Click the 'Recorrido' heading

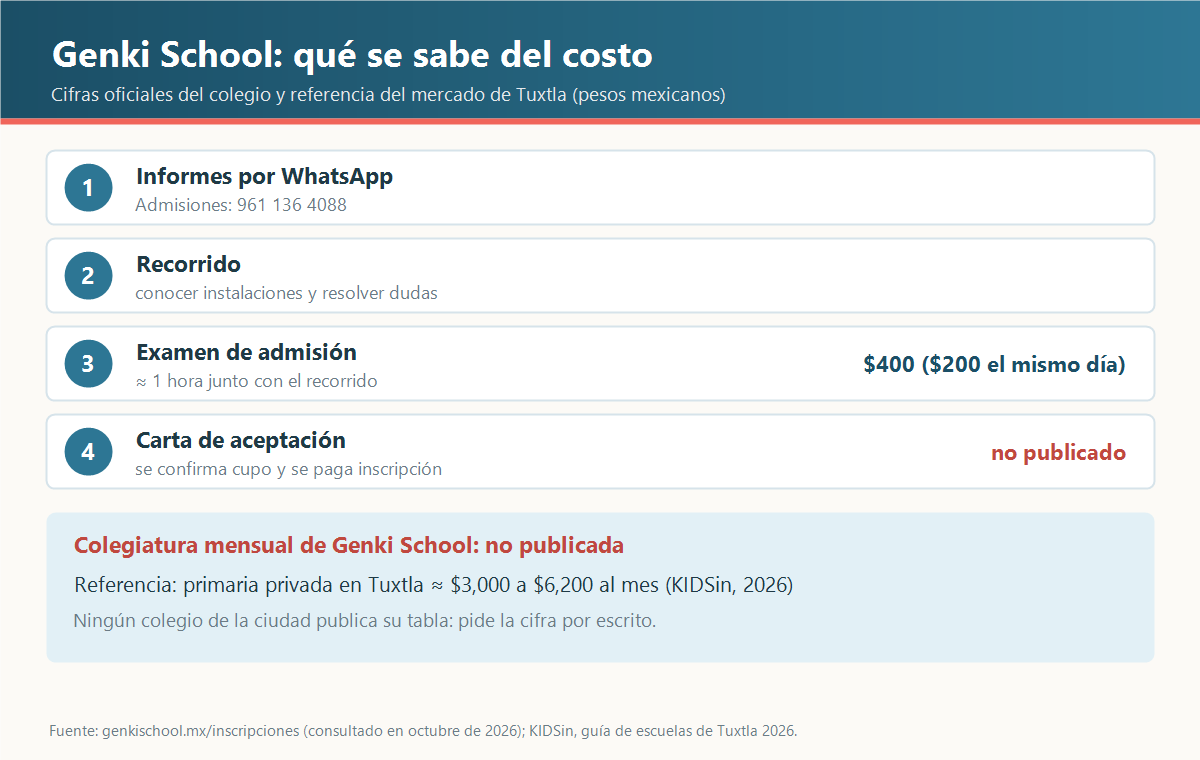[x=188, y=265]
